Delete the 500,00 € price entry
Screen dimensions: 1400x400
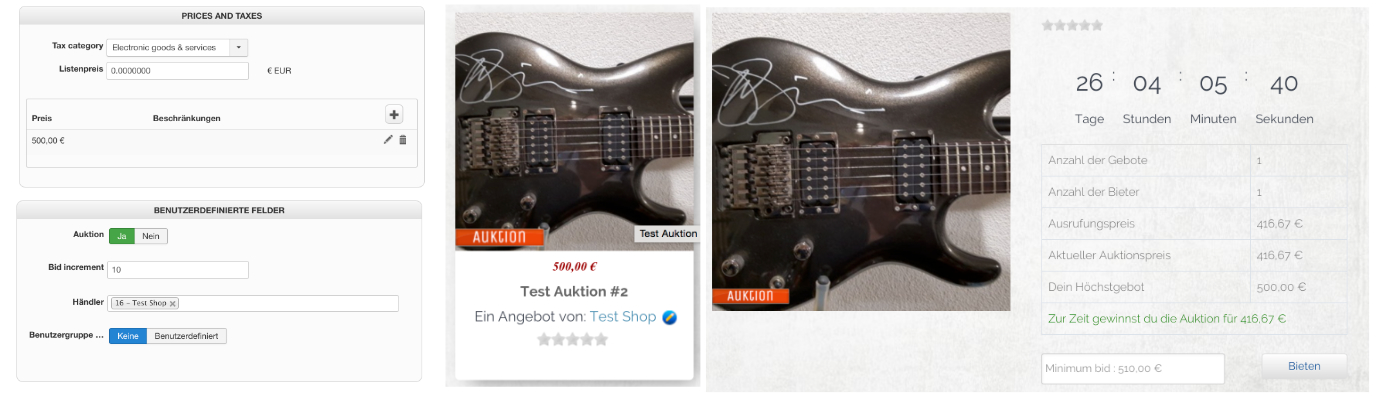coord(403,140)
